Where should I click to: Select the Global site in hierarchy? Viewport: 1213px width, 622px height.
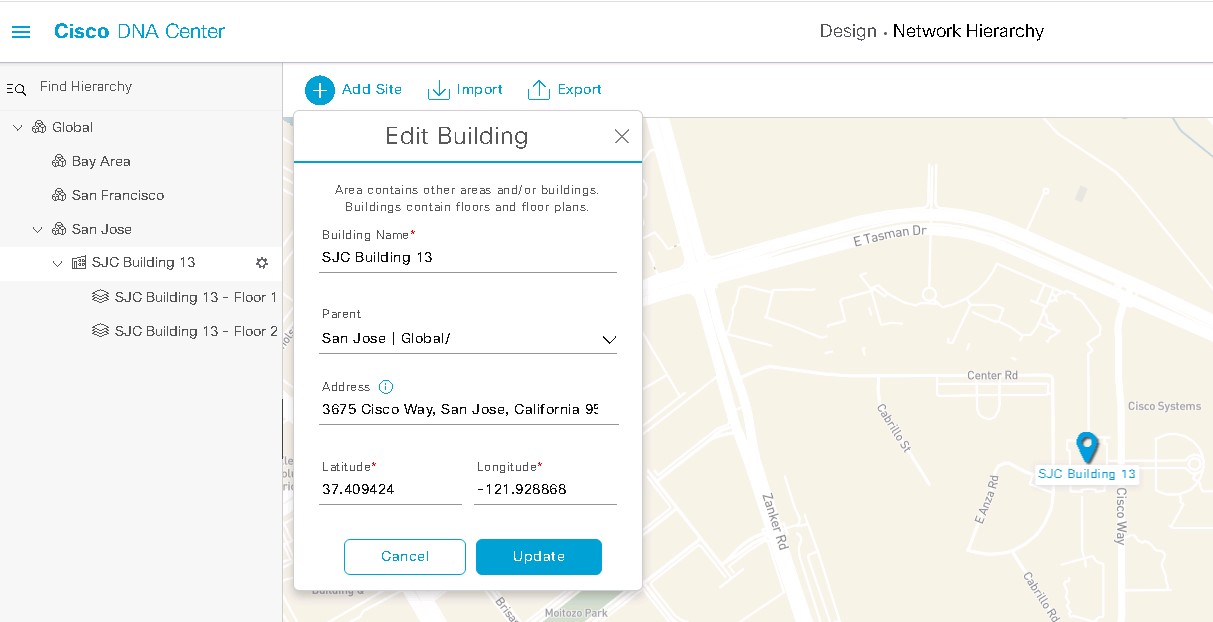click(x=72, y=127)
